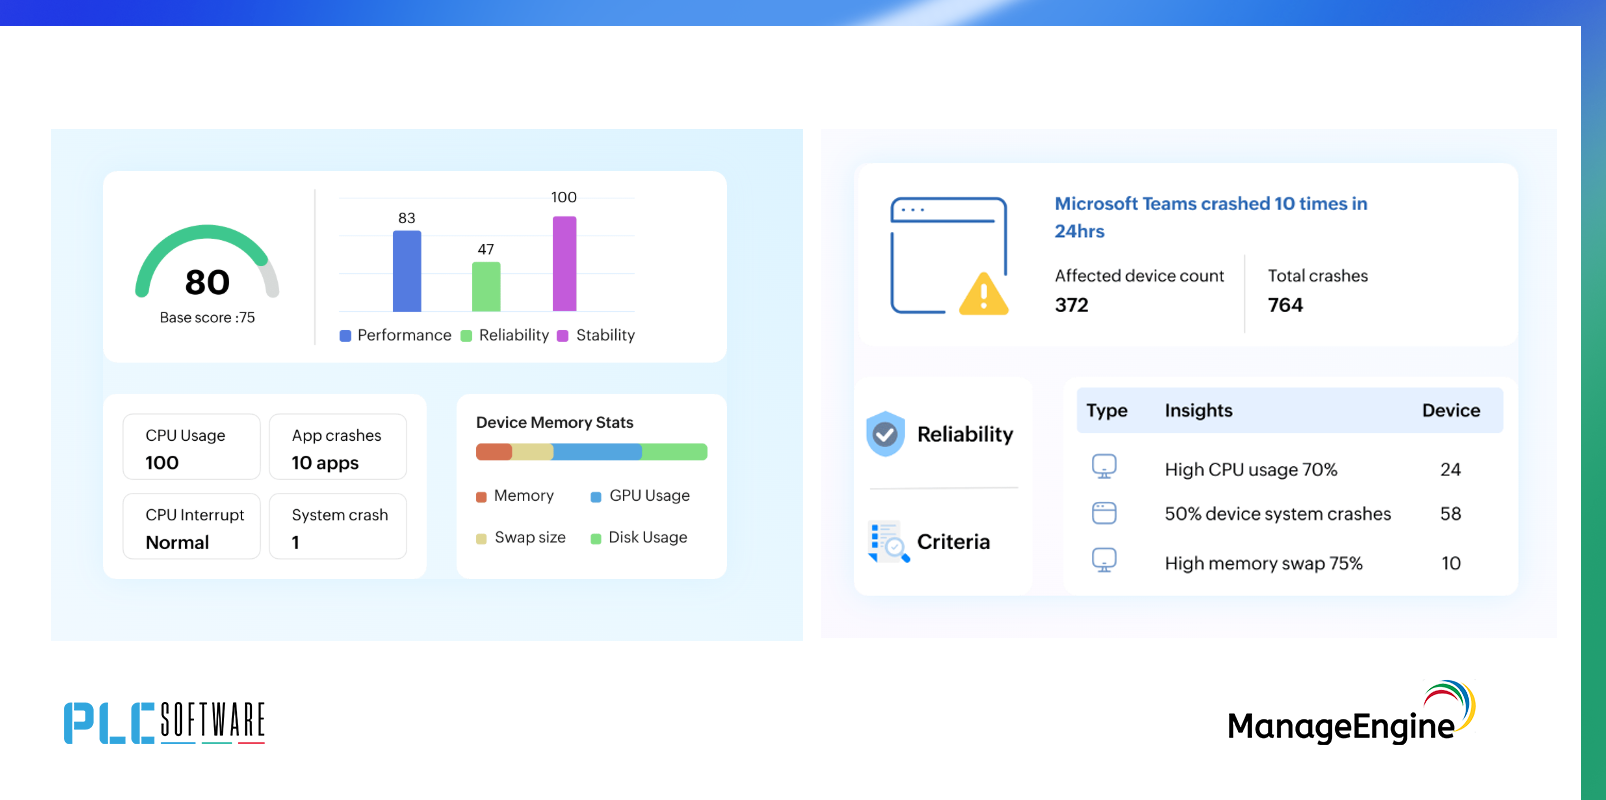This screenshot has height=800, width=1606.
Task: Toggle the Stability legend marker
Action: click(563, 336)
